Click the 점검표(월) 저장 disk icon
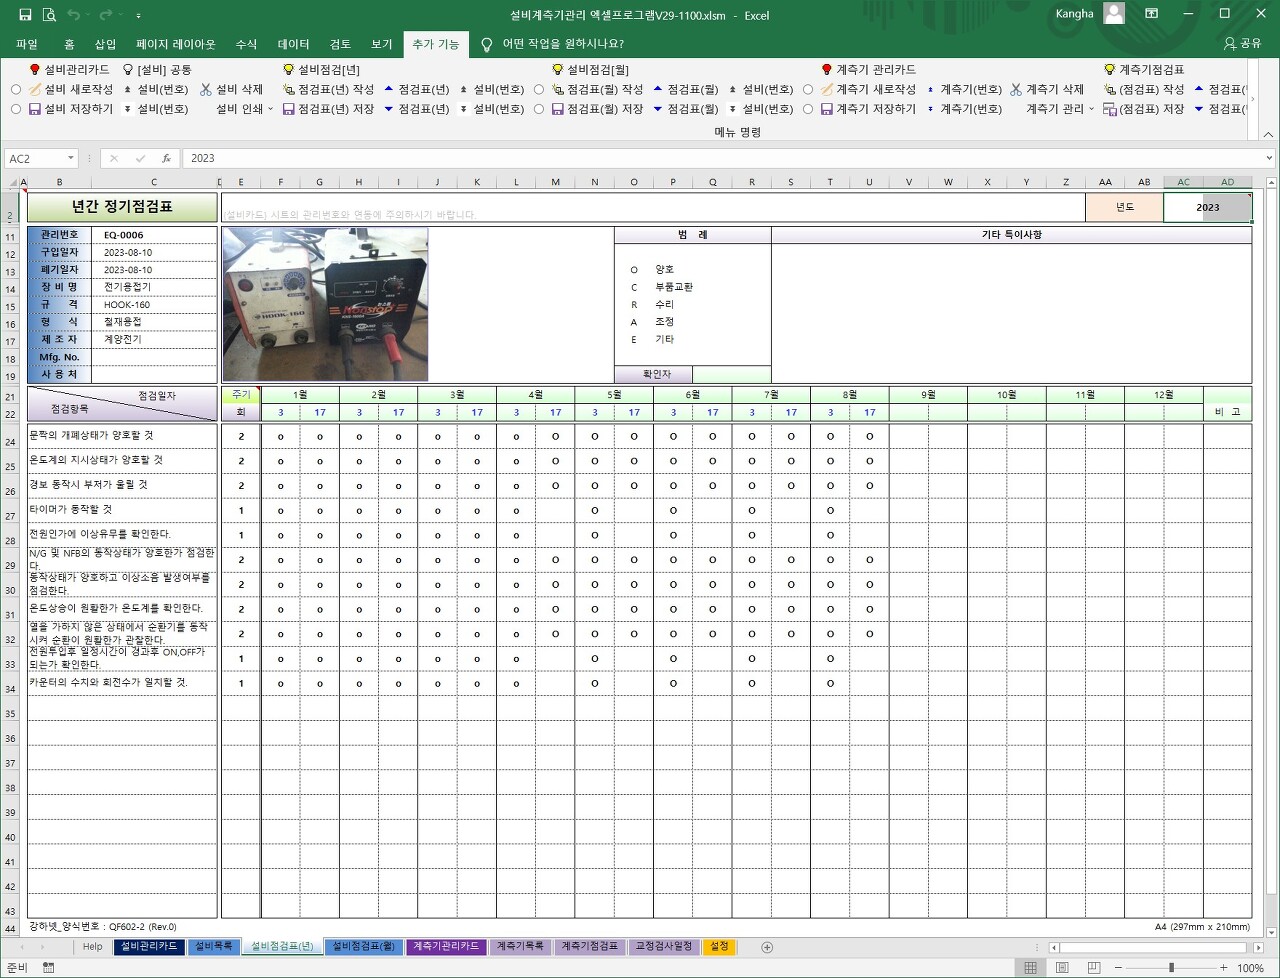1280x978 pixels. click(558, 109)
